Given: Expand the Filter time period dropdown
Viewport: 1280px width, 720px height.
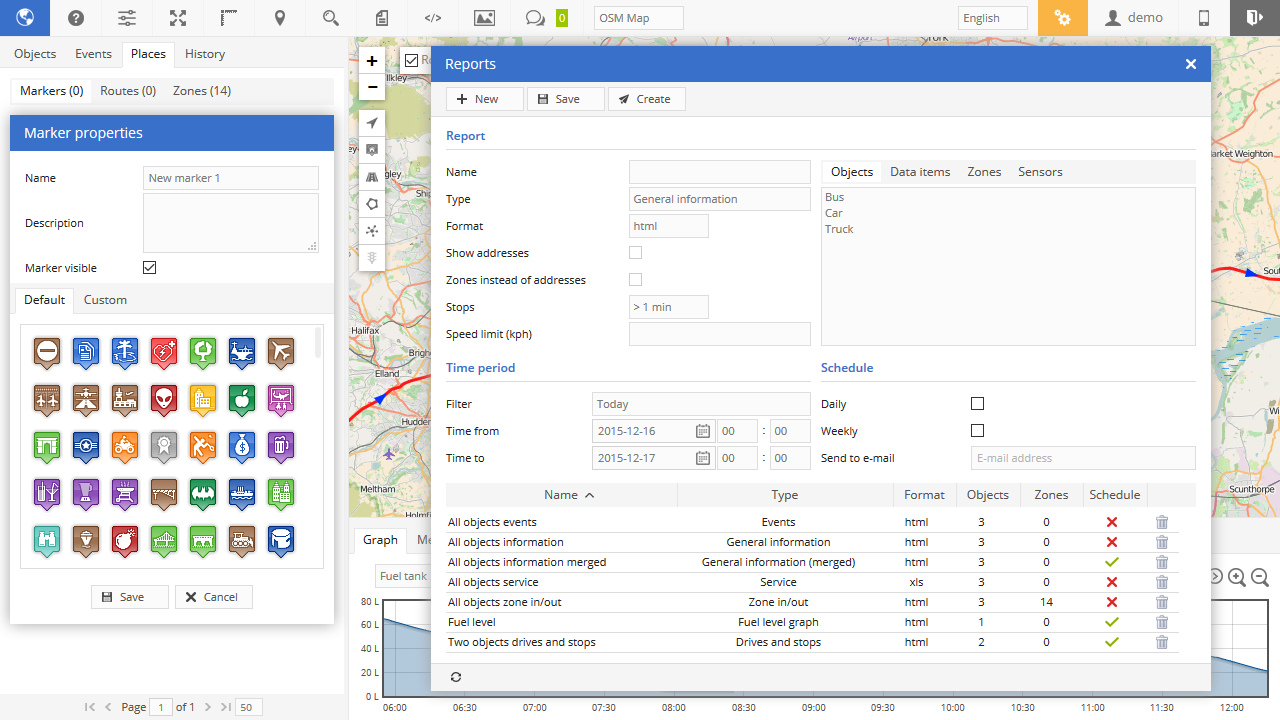Looking at the screenshot, I should (x=700, y=404).
